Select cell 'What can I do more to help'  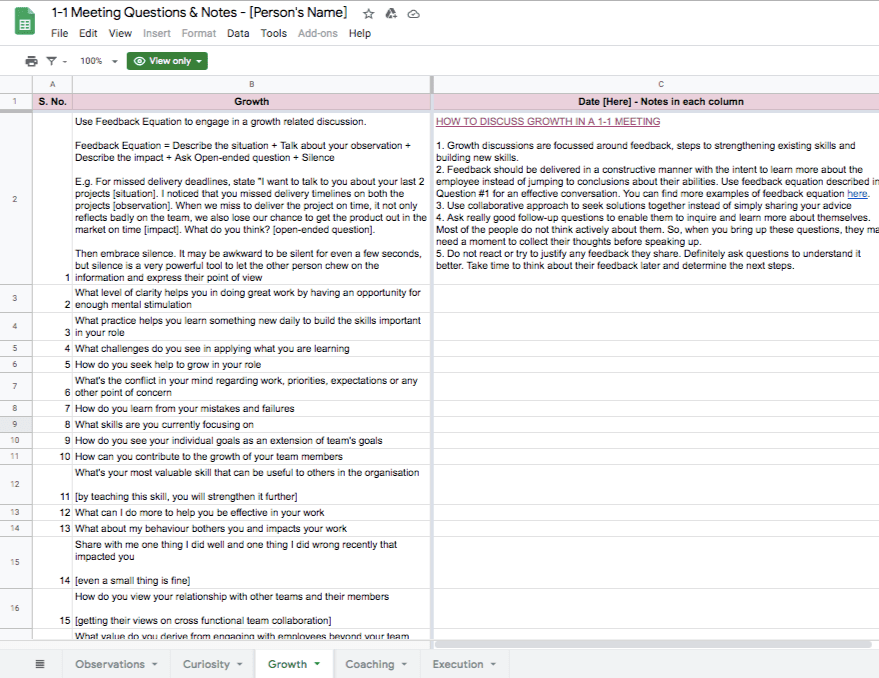pyautogui.click(x=252, y=513)
